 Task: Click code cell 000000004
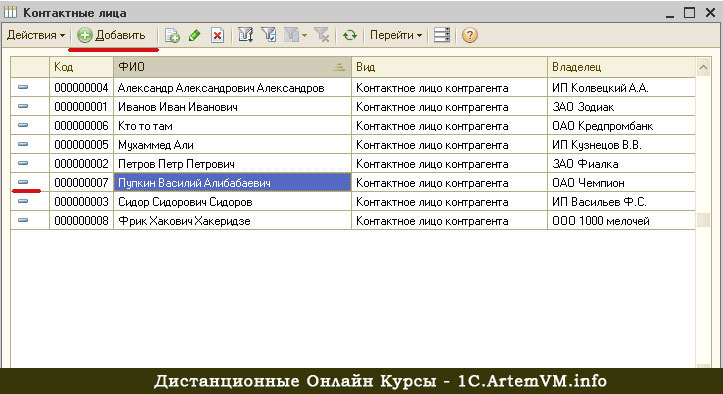81,88
